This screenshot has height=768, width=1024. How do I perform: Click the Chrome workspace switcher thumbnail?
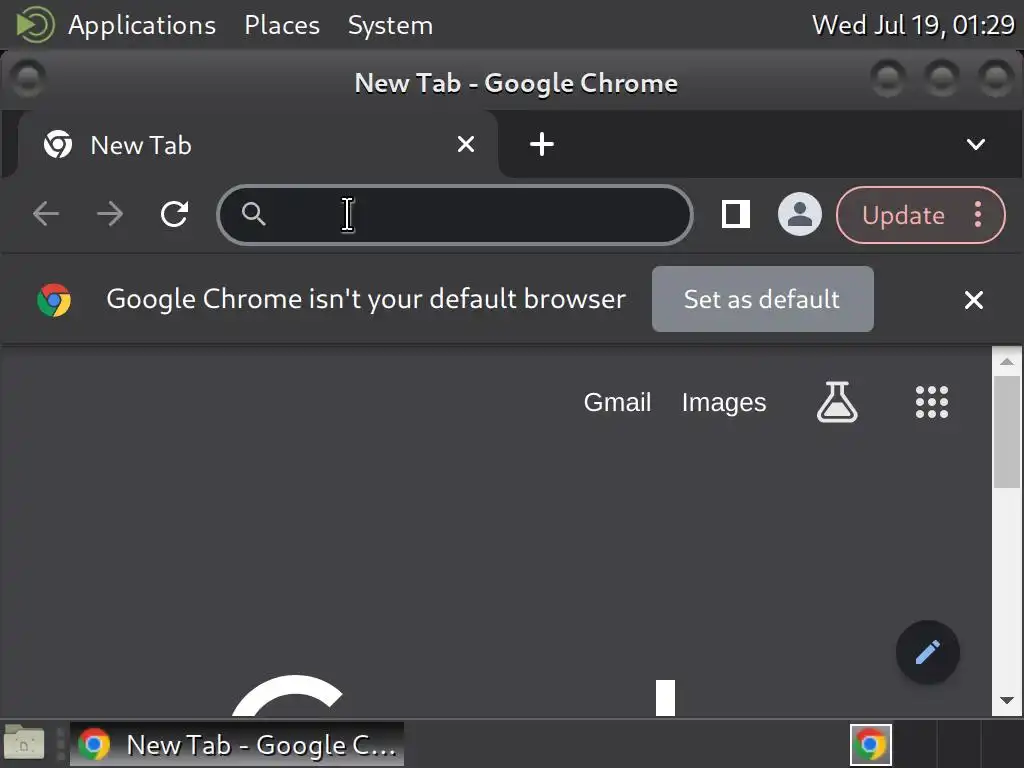(x=871, y=744)
